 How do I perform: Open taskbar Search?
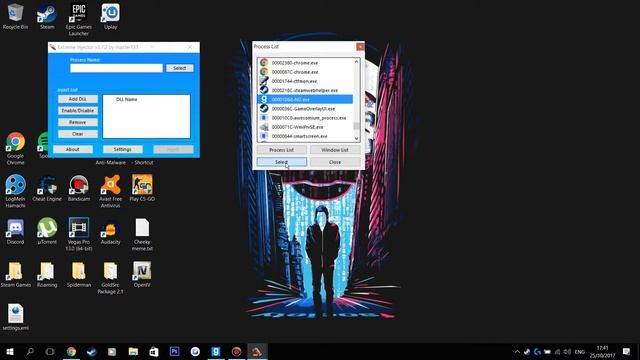pyautogui.click(x=30, y=351)
